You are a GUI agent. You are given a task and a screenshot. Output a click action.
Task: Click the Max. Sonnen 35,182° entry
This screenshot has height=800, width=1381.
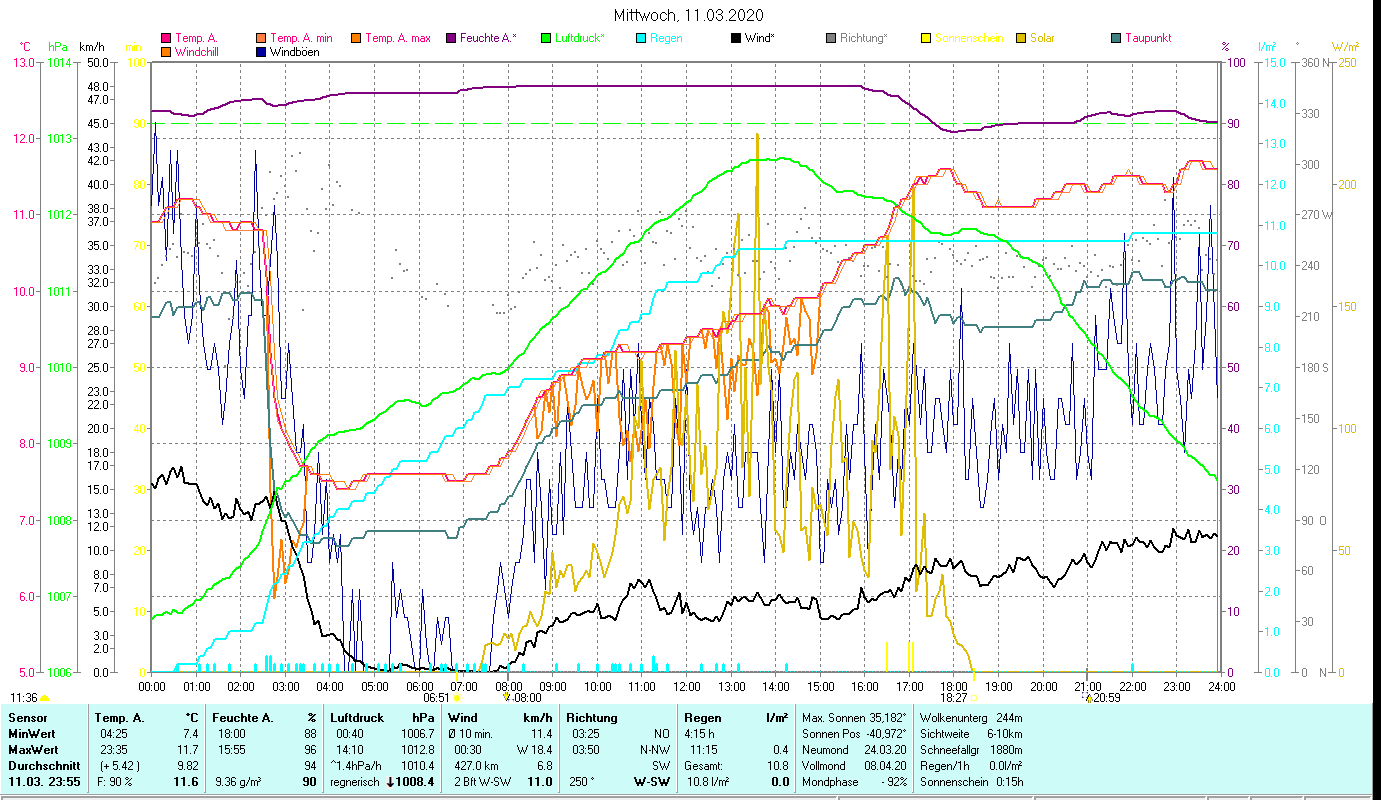854,718
